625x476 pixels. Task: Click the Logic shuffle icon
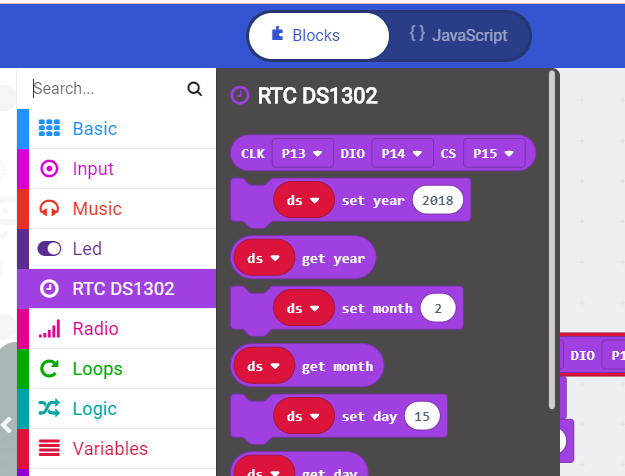coord(49,408)
